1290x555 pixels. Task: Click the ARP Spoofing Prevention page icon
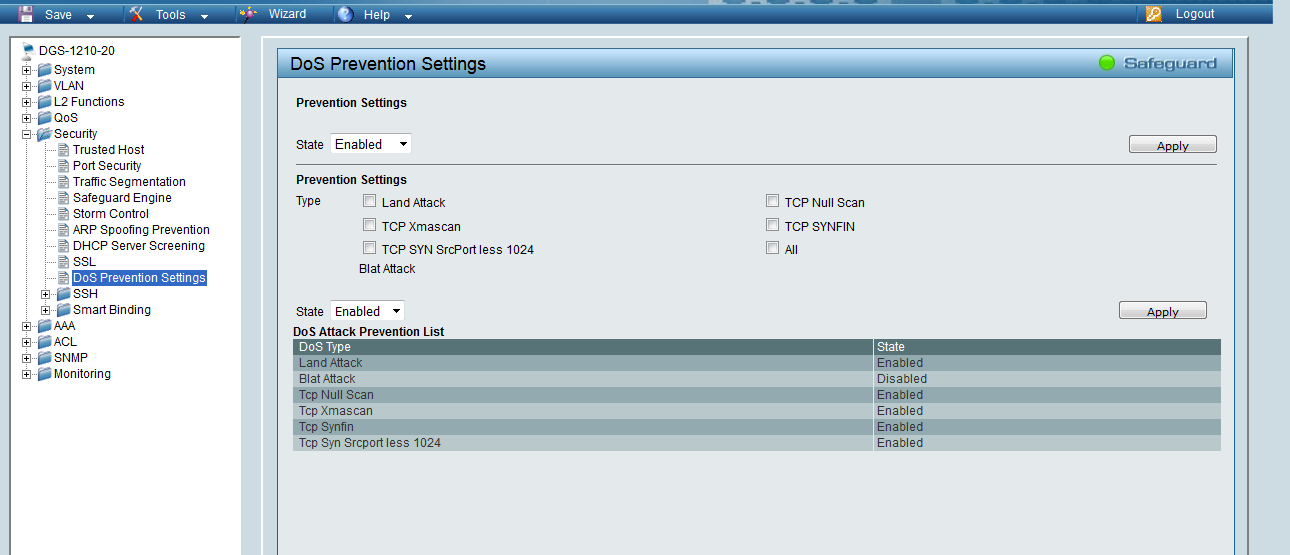[63, 230]
